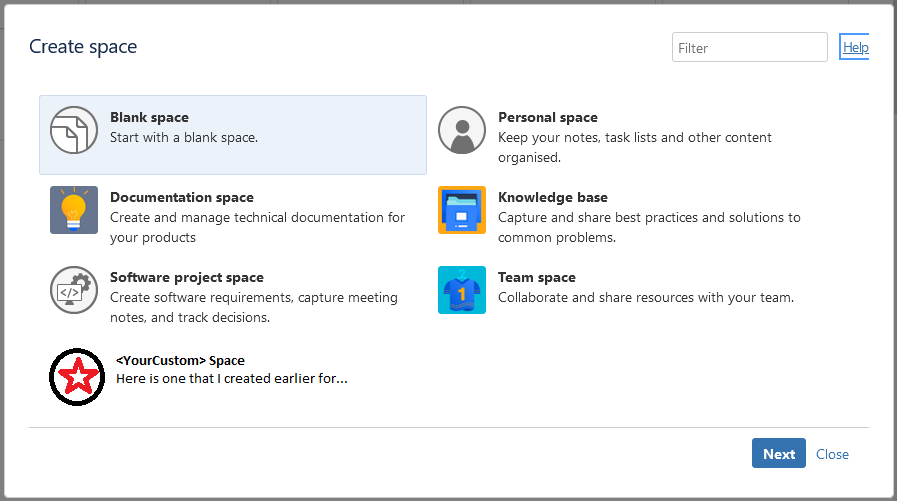Image resolution: width=897 pixels, height=501 pixels.
Task: Click 'Here is one that I created earlier' text
Action: [x=232, y=379]
